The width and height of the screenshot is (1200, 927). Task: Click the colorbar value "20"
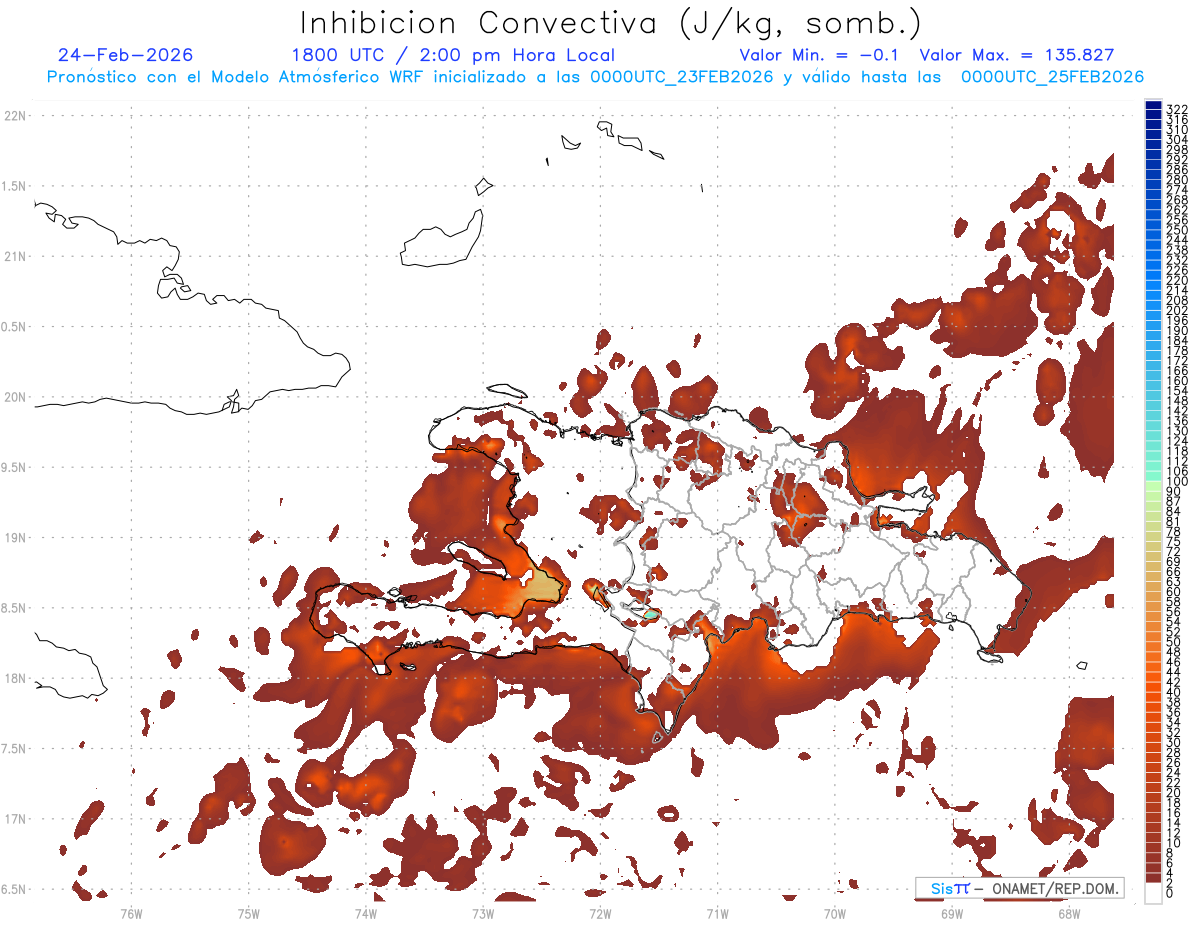click(x=1174, y=793)
